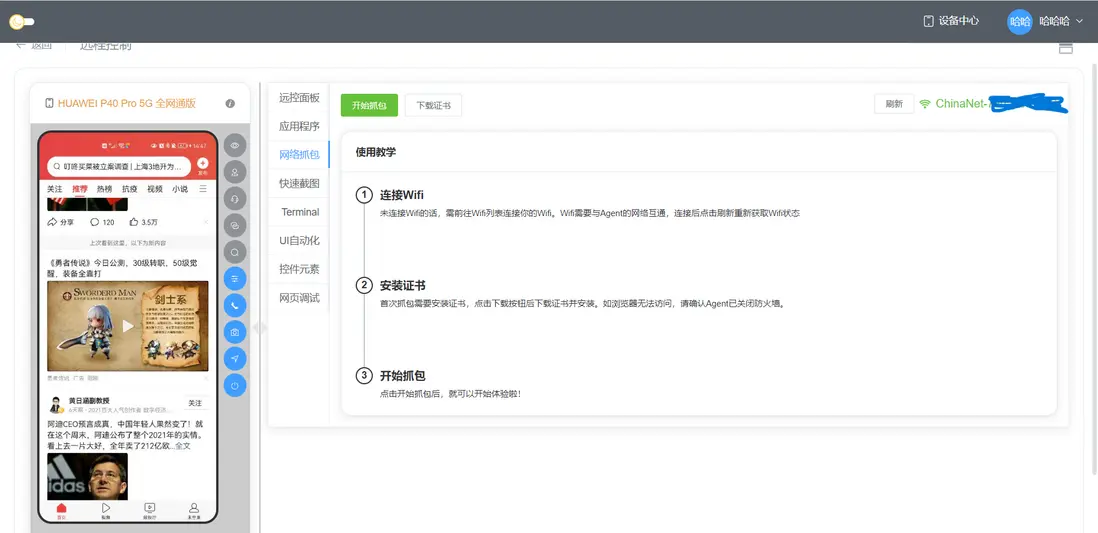The width and height of the screenshot is (1098, 533).
Task: Tap the share icon in phone feed
Action: 51,222
